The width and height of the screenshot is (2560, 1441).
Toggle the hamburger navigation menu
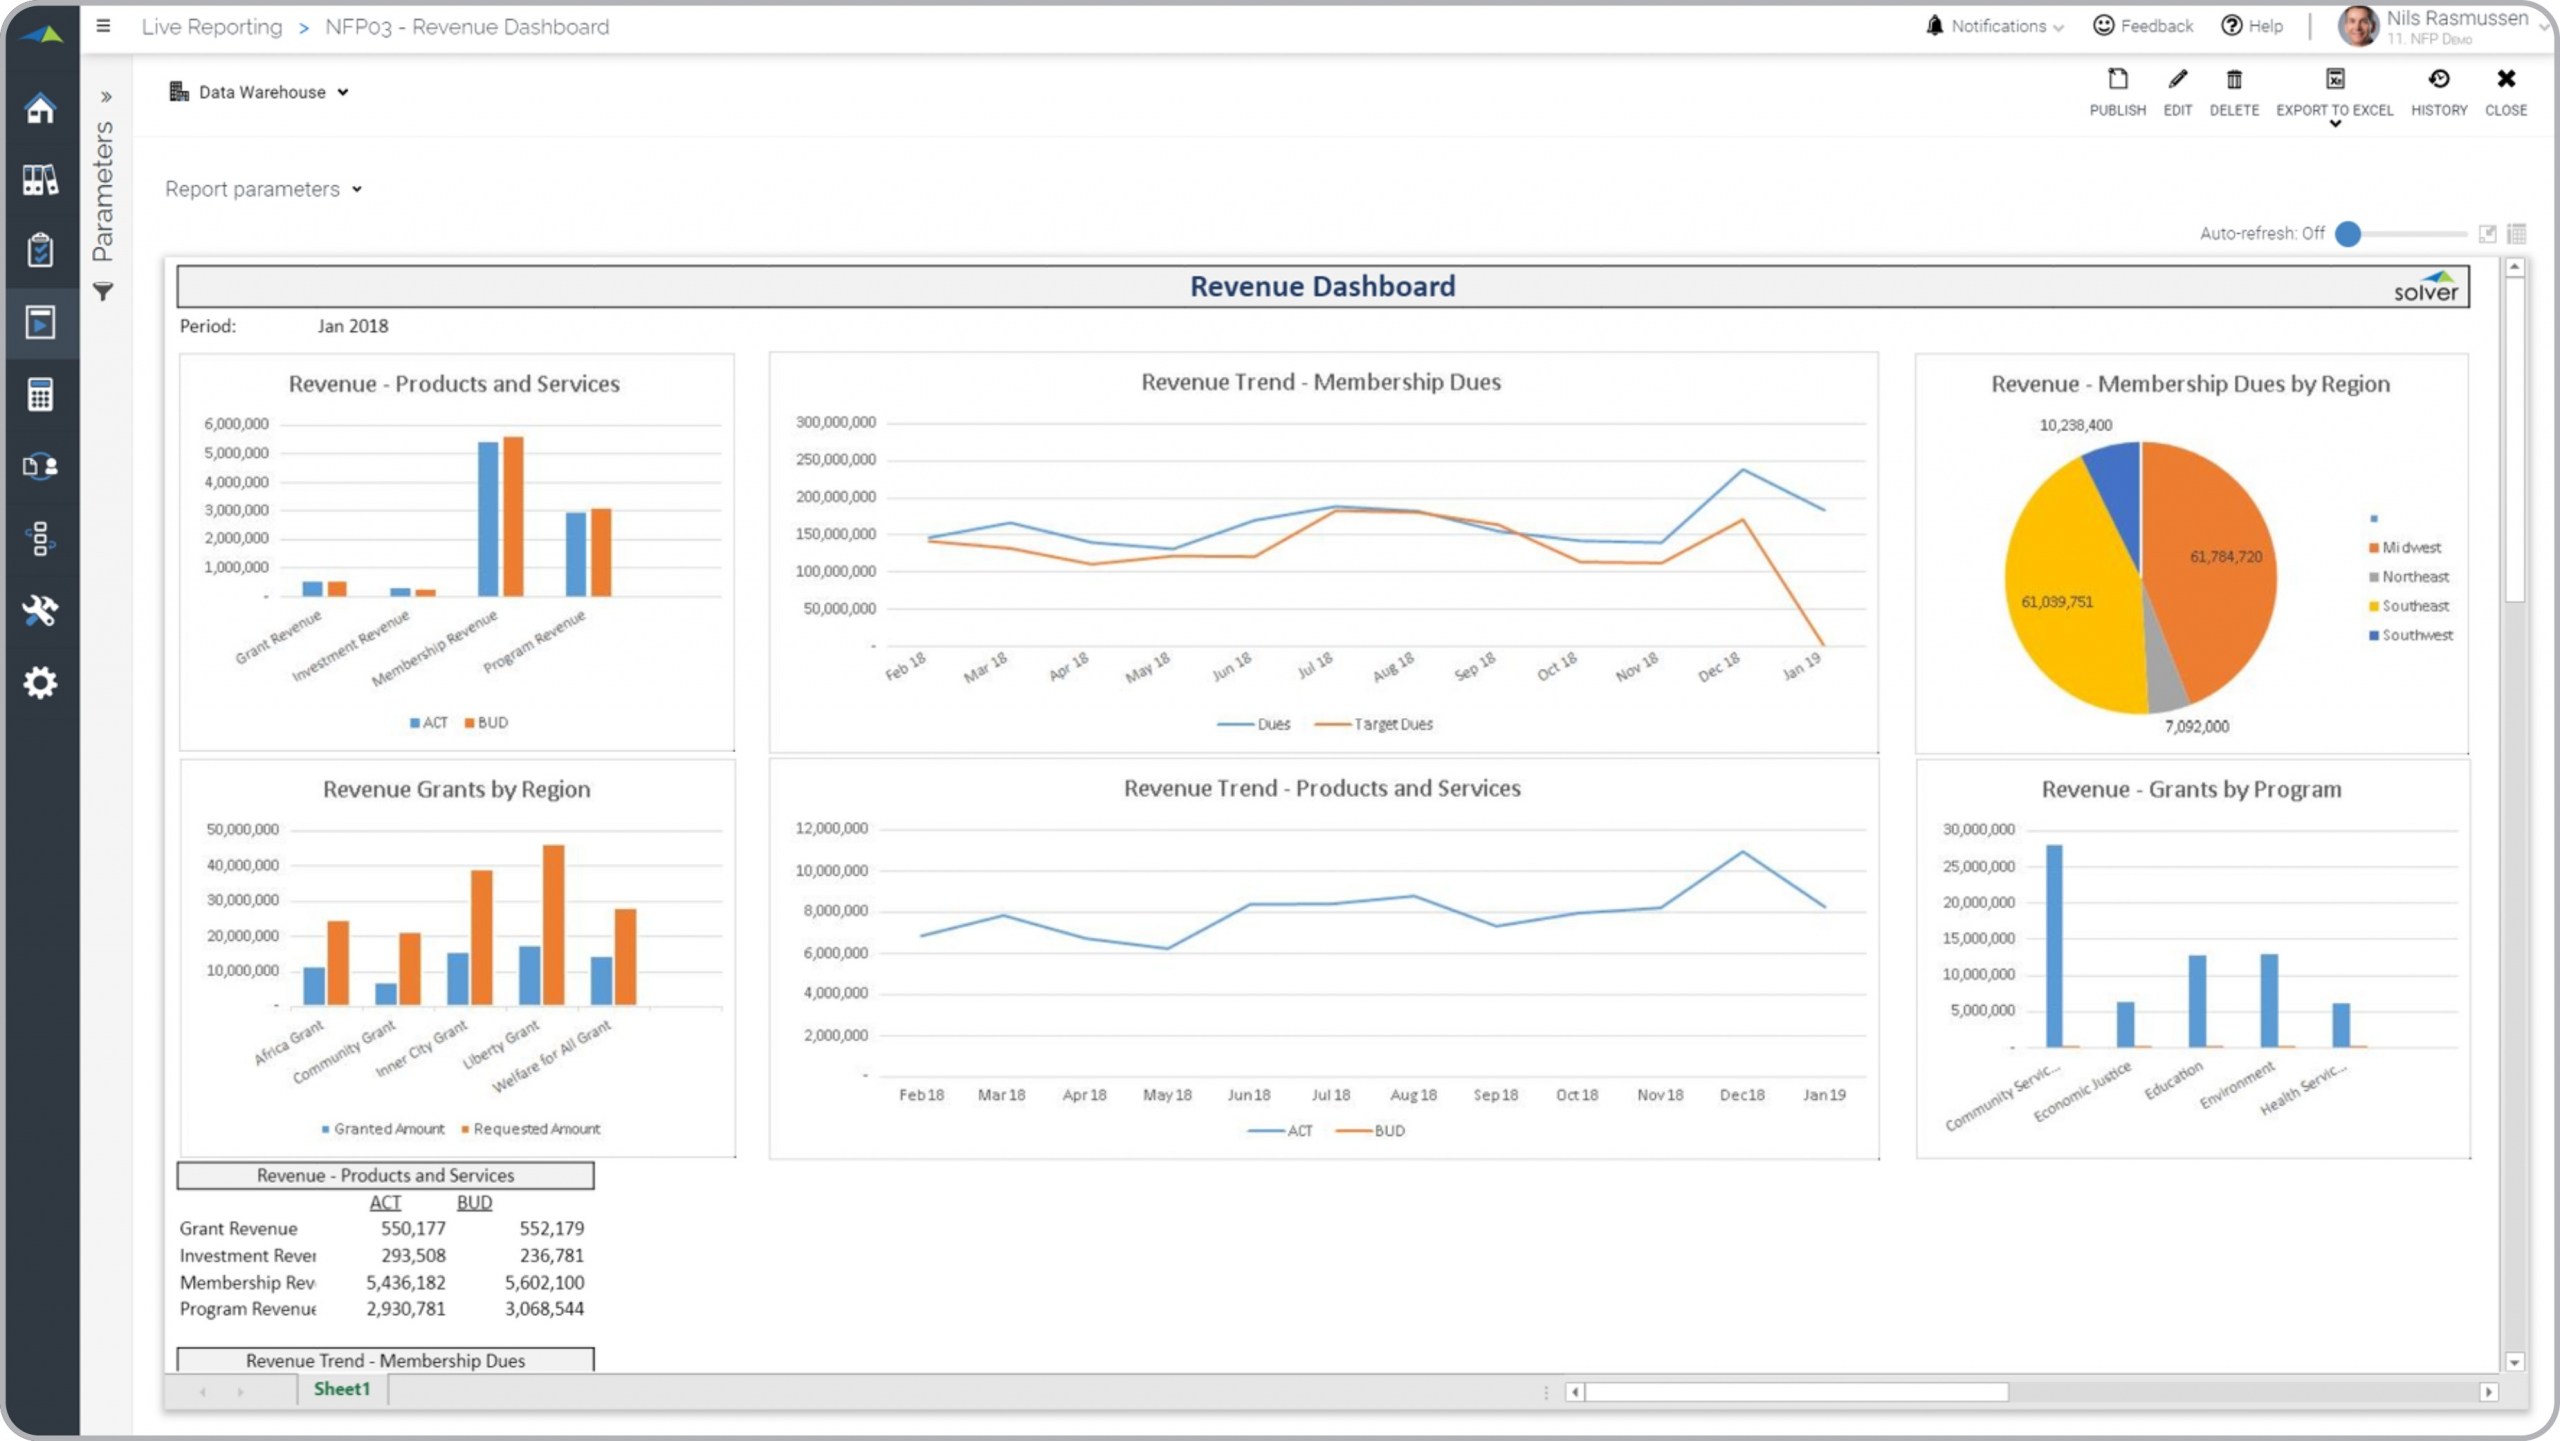[x=103, y=26]
